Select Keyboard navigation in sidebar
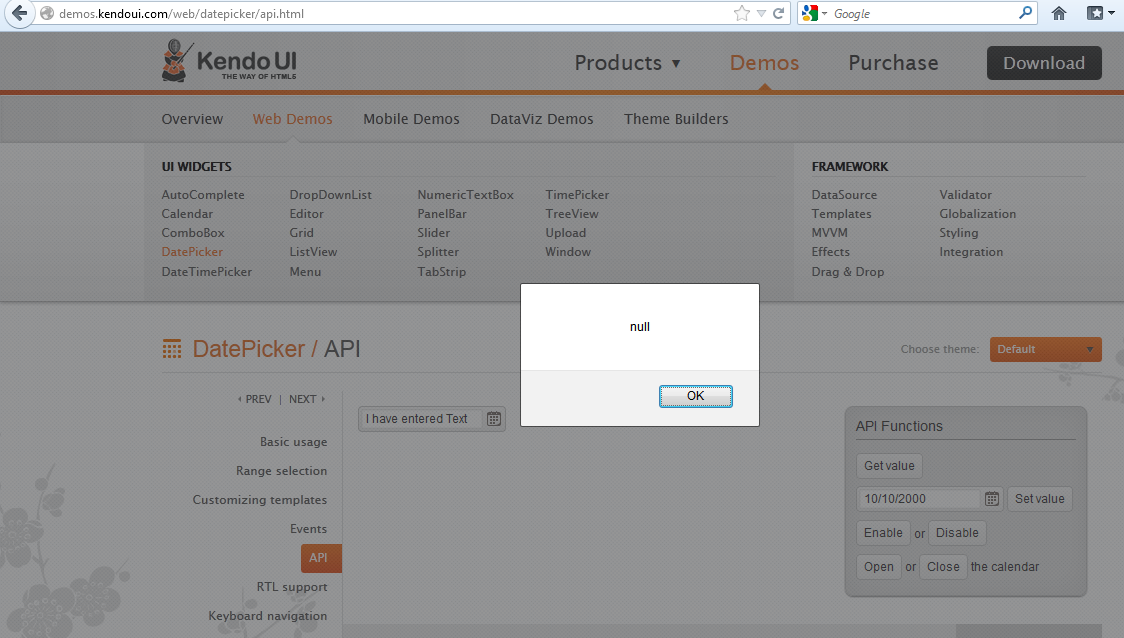The height and width of the screenshot is (638, 1124). 267,616
